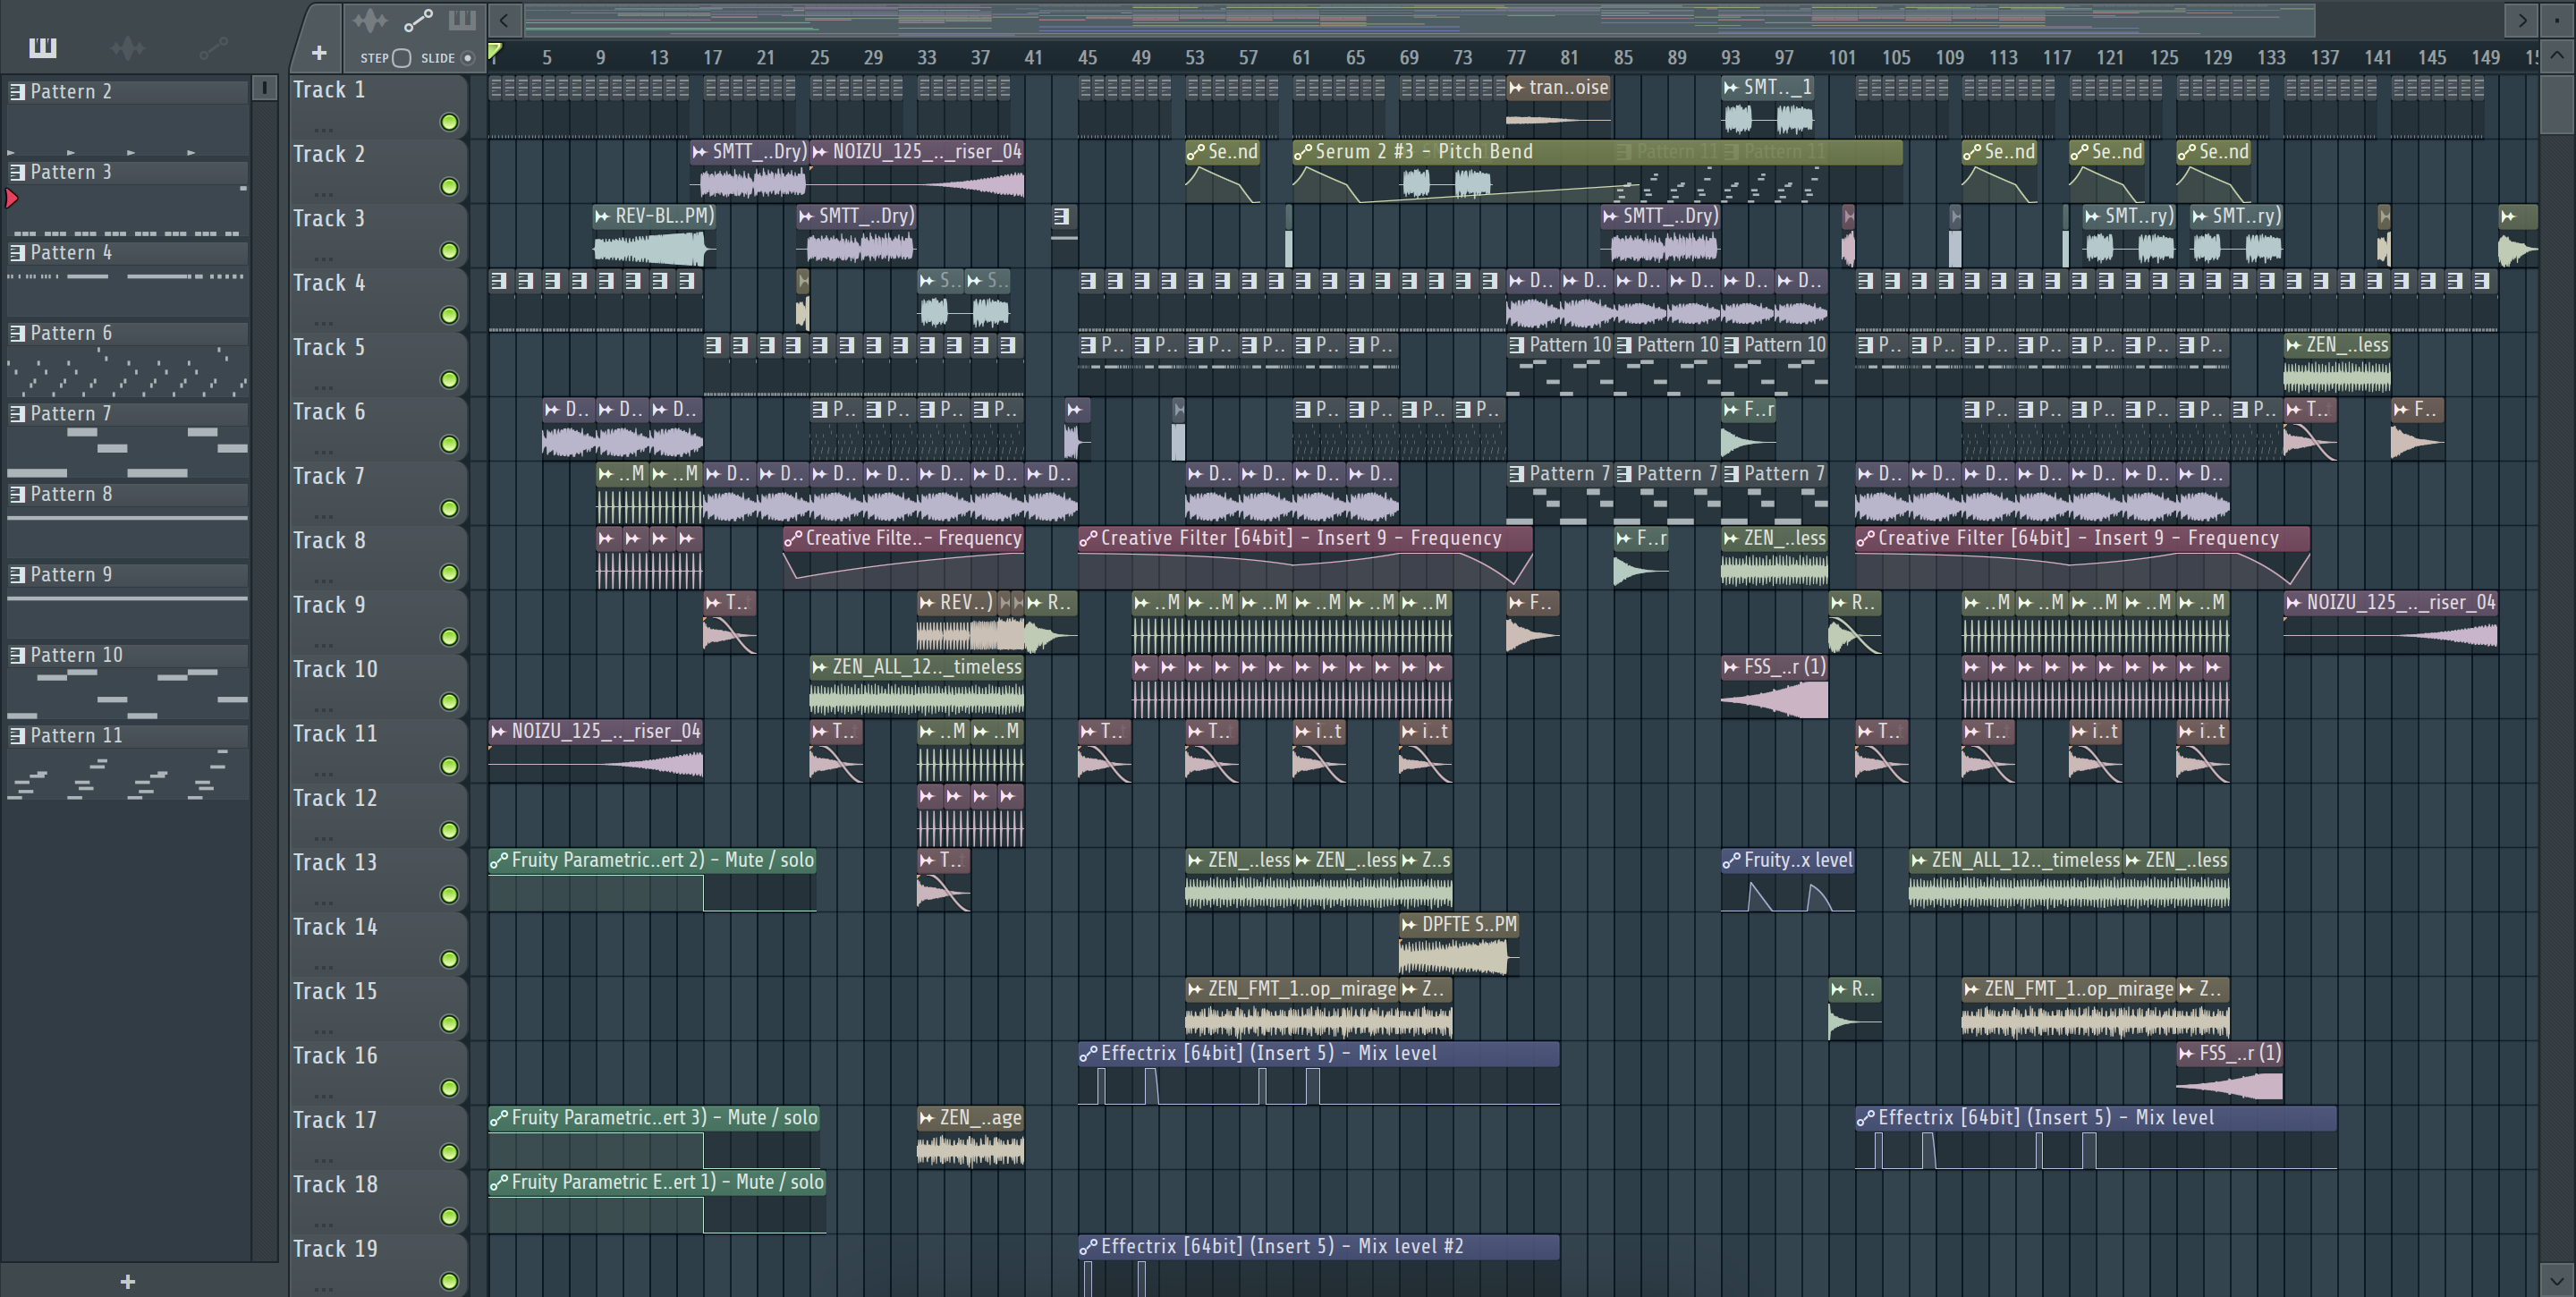The image size is (2576, 1297).
Task: Open menu of Fruity..x level clip on Track 13
Action: (x=1732, y=860)
